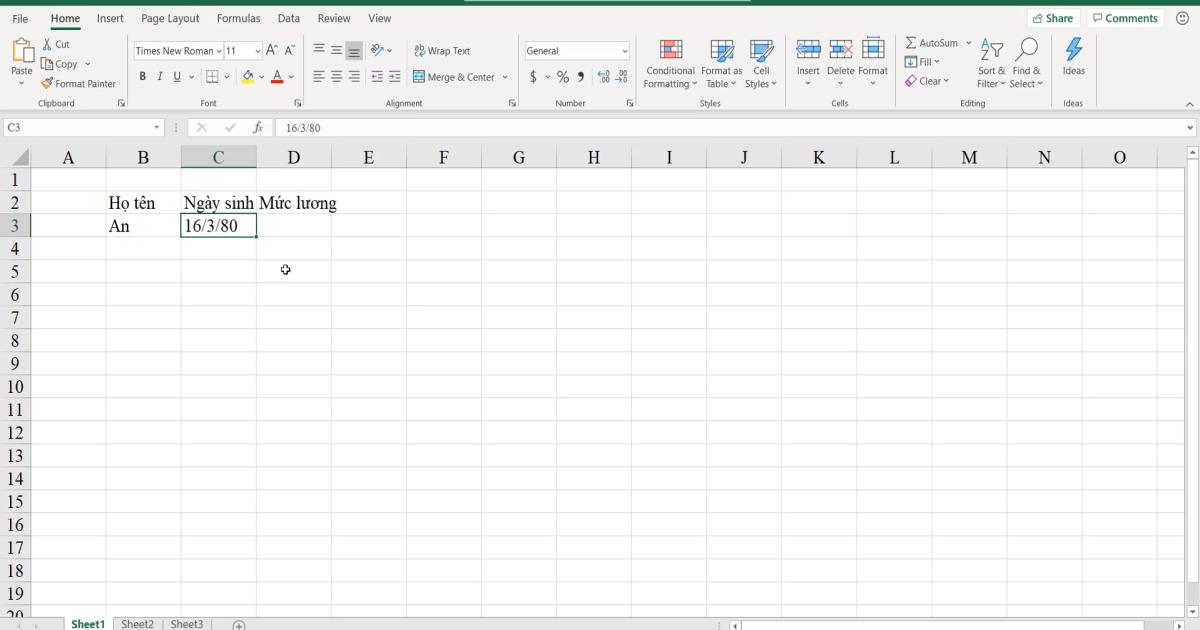1200x630 pixels.
Task: Change the Font Color swatch
Action: 277,76
